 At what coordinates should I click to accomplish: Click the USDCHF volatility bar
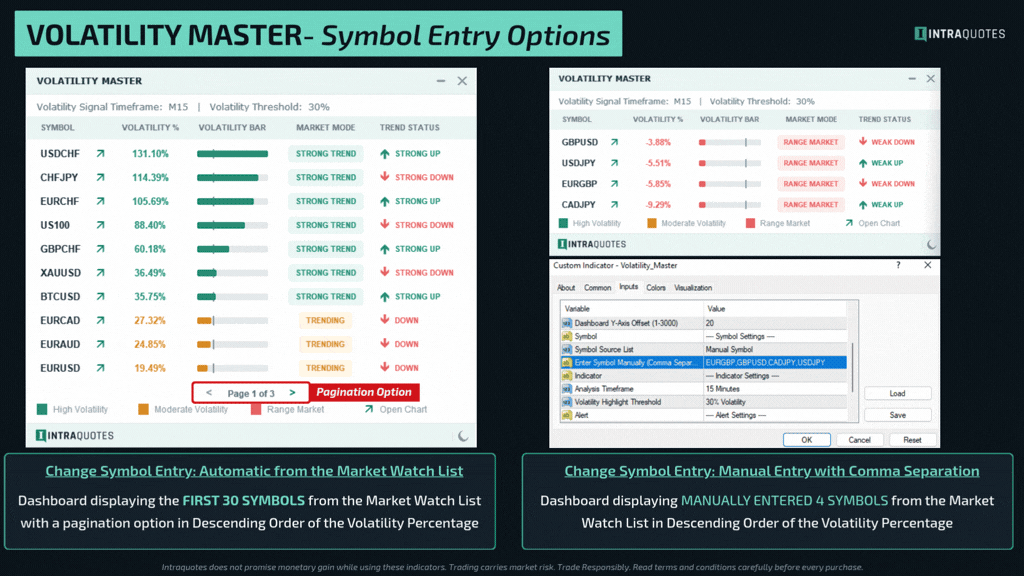pos(232,154)
